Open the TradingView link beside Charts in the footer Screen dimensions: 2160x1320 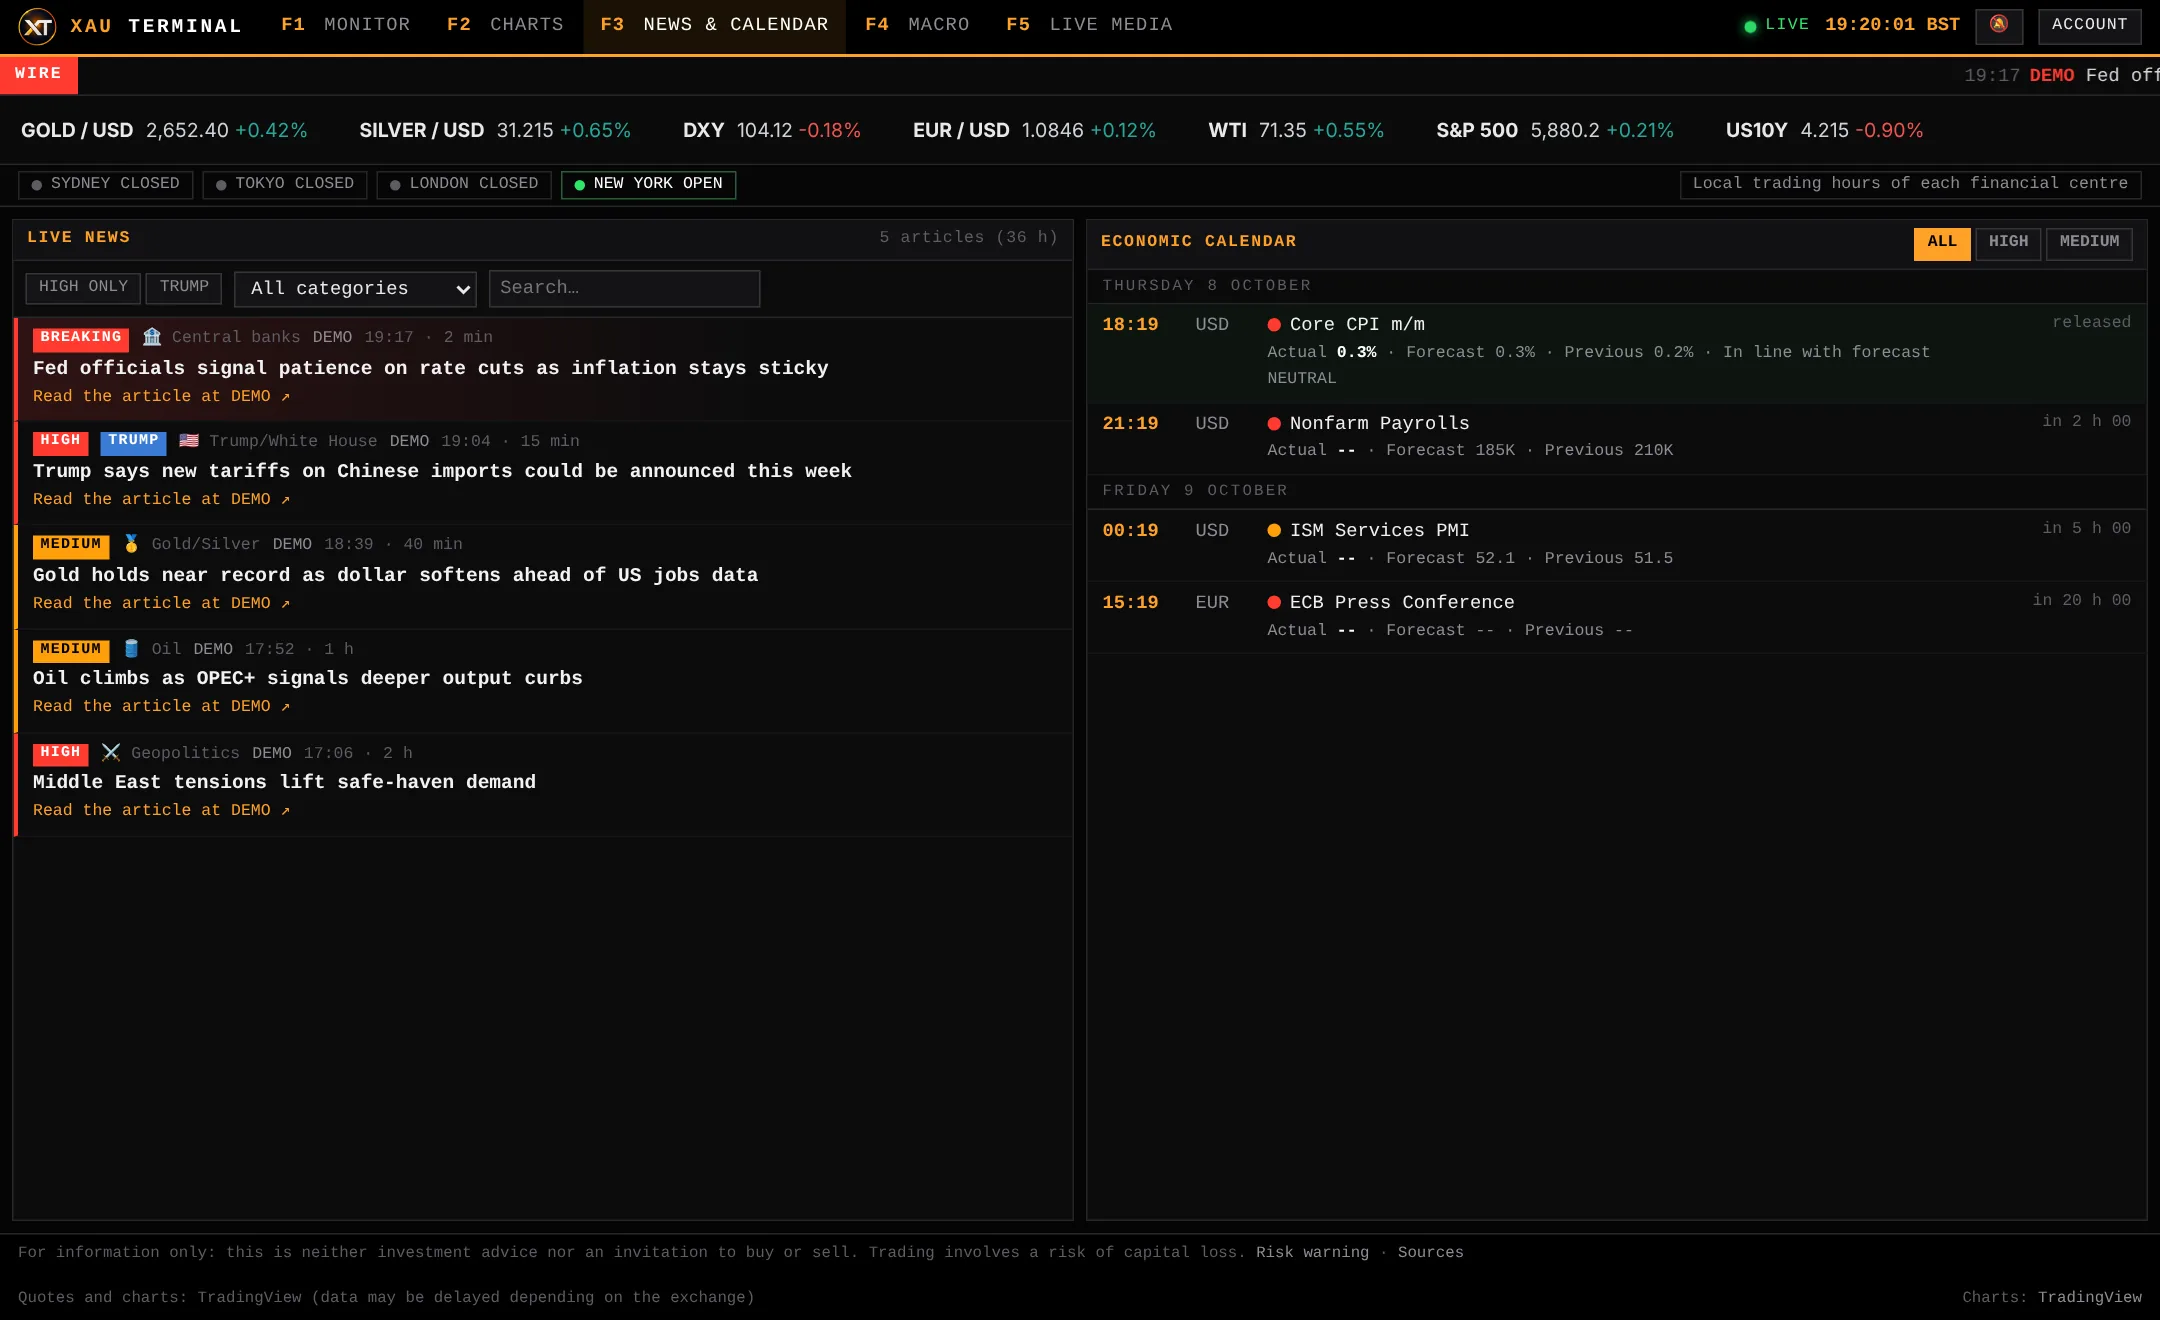pyautogui.click(x=2090, y=1298)
